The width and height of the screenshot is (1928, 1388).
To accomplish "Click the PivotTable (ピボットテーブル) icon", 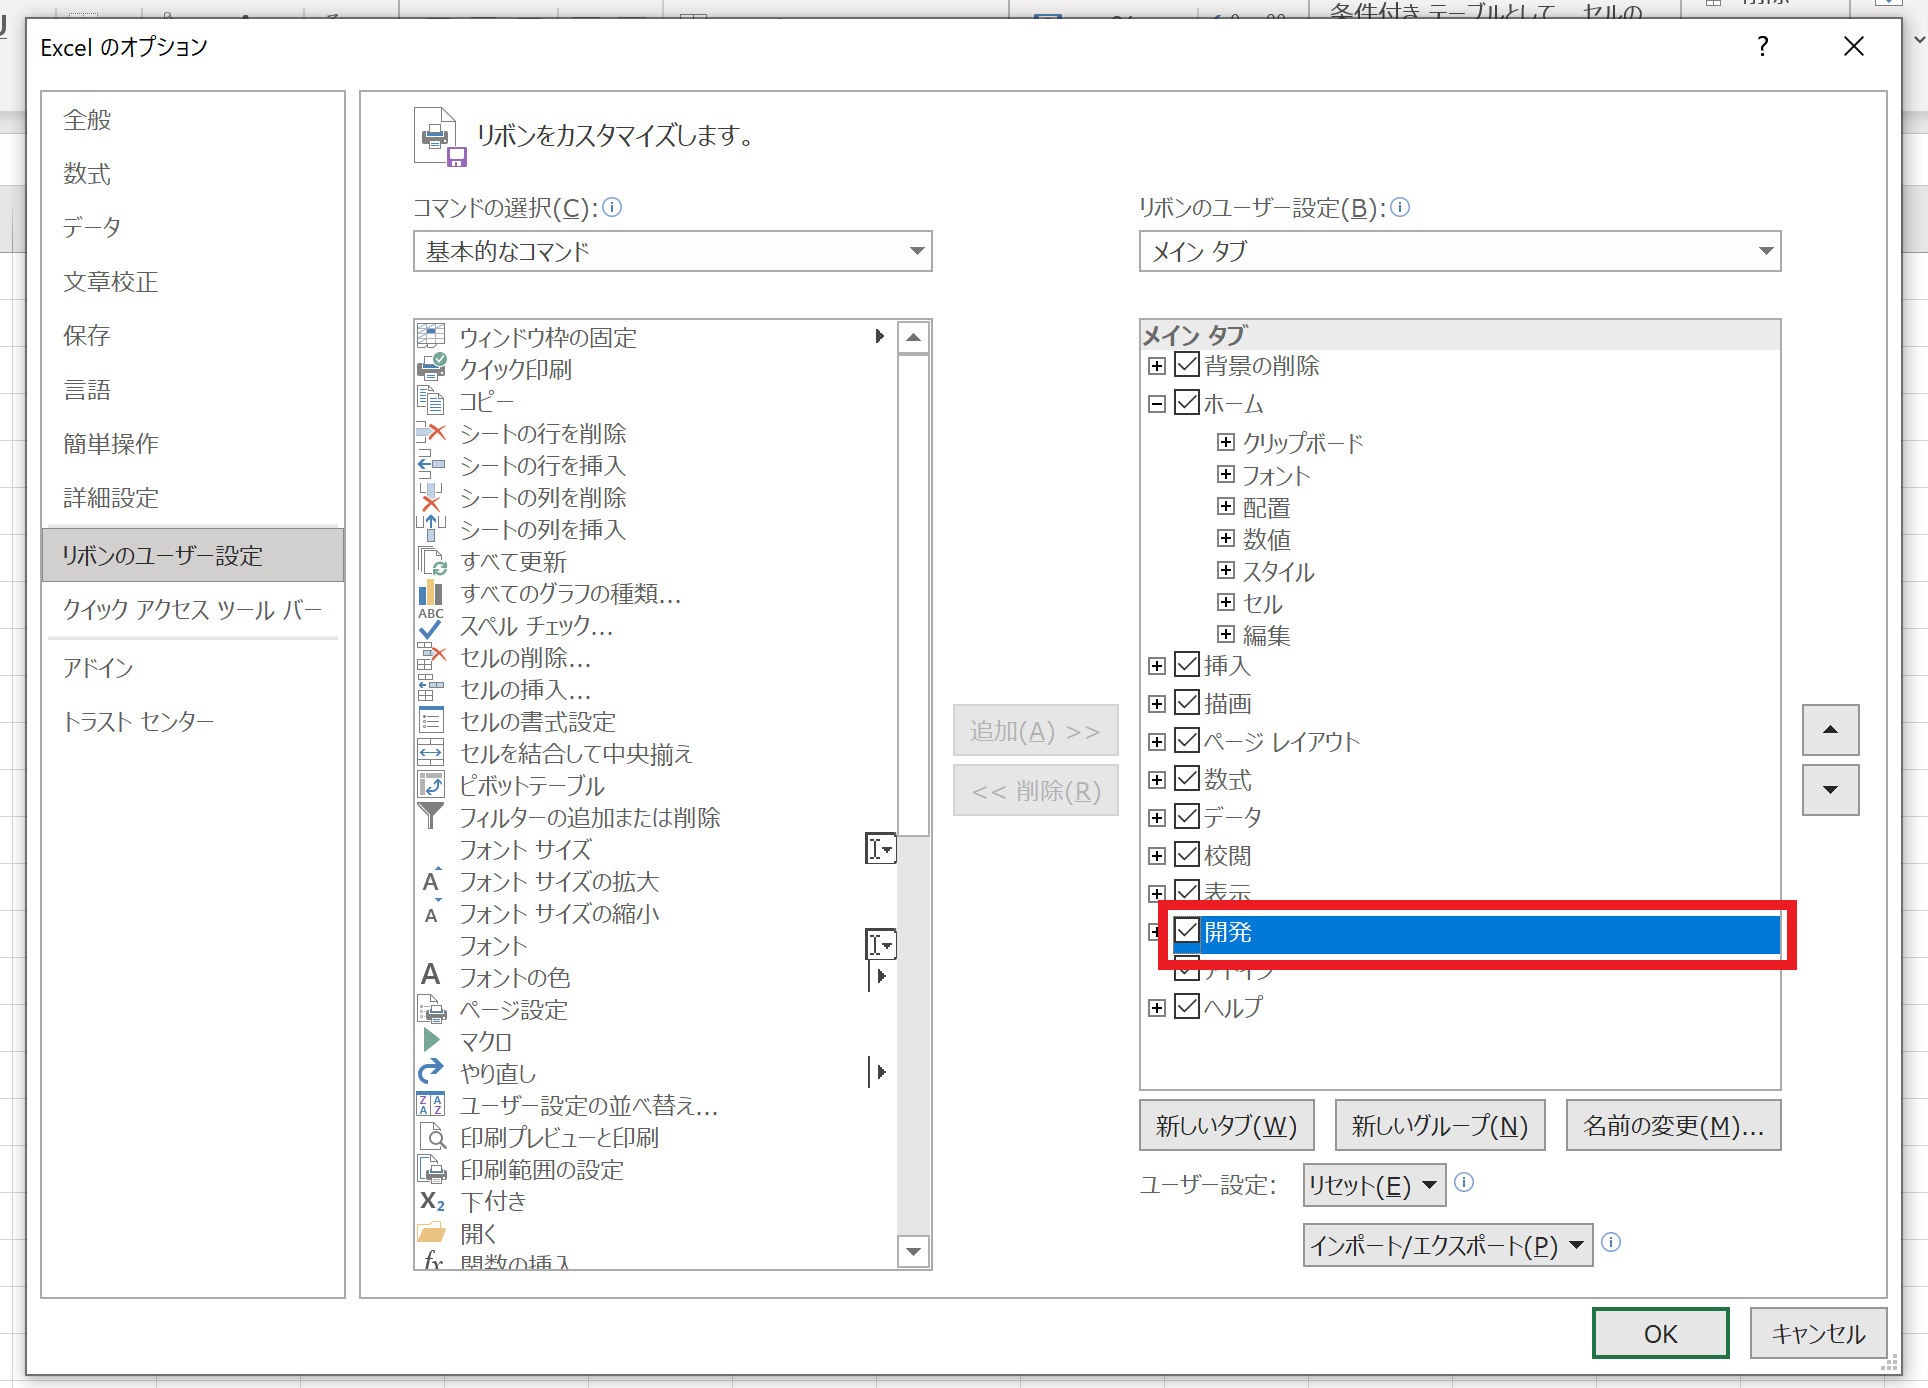I will (x=431, y=785).
